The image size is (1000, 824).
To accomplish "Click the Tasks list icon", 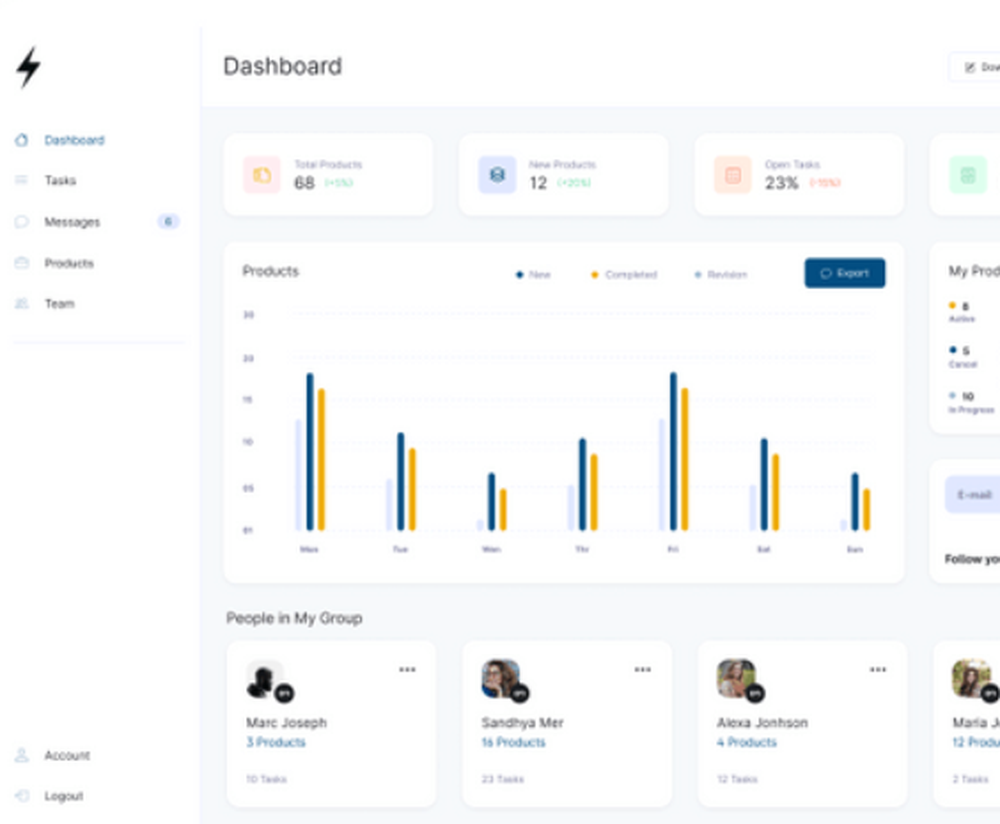I will coord(22,180).
